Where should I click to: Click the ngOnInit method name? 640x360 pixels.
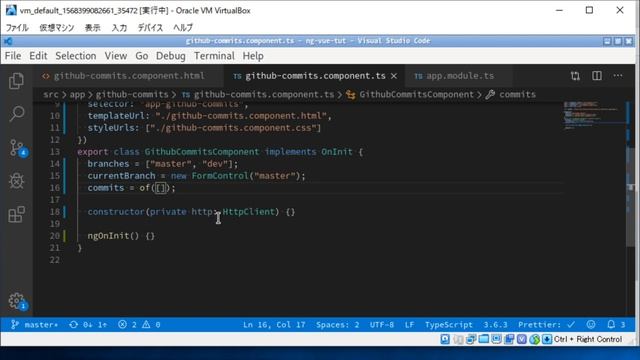click(108, 236)
